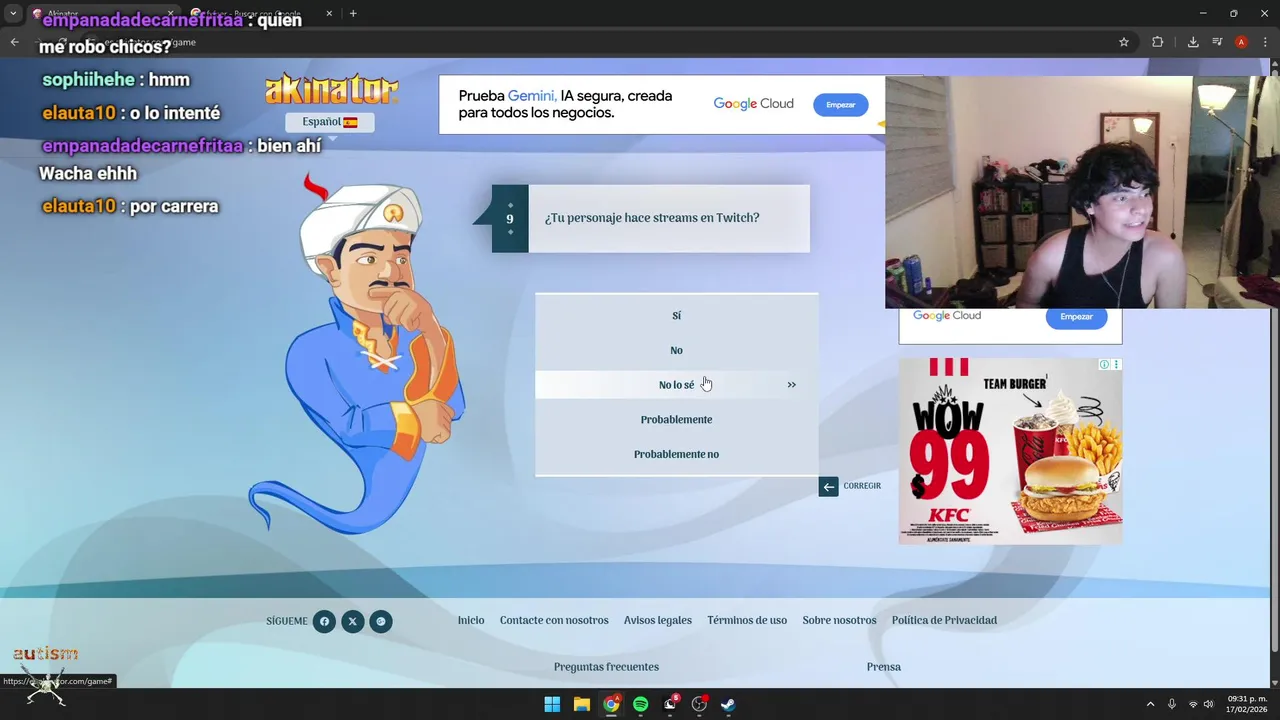The image size is (1280, 720).
Task: Open OBS Studio from the taskbar
Action: pyautogui.click(x=699, y=704)
